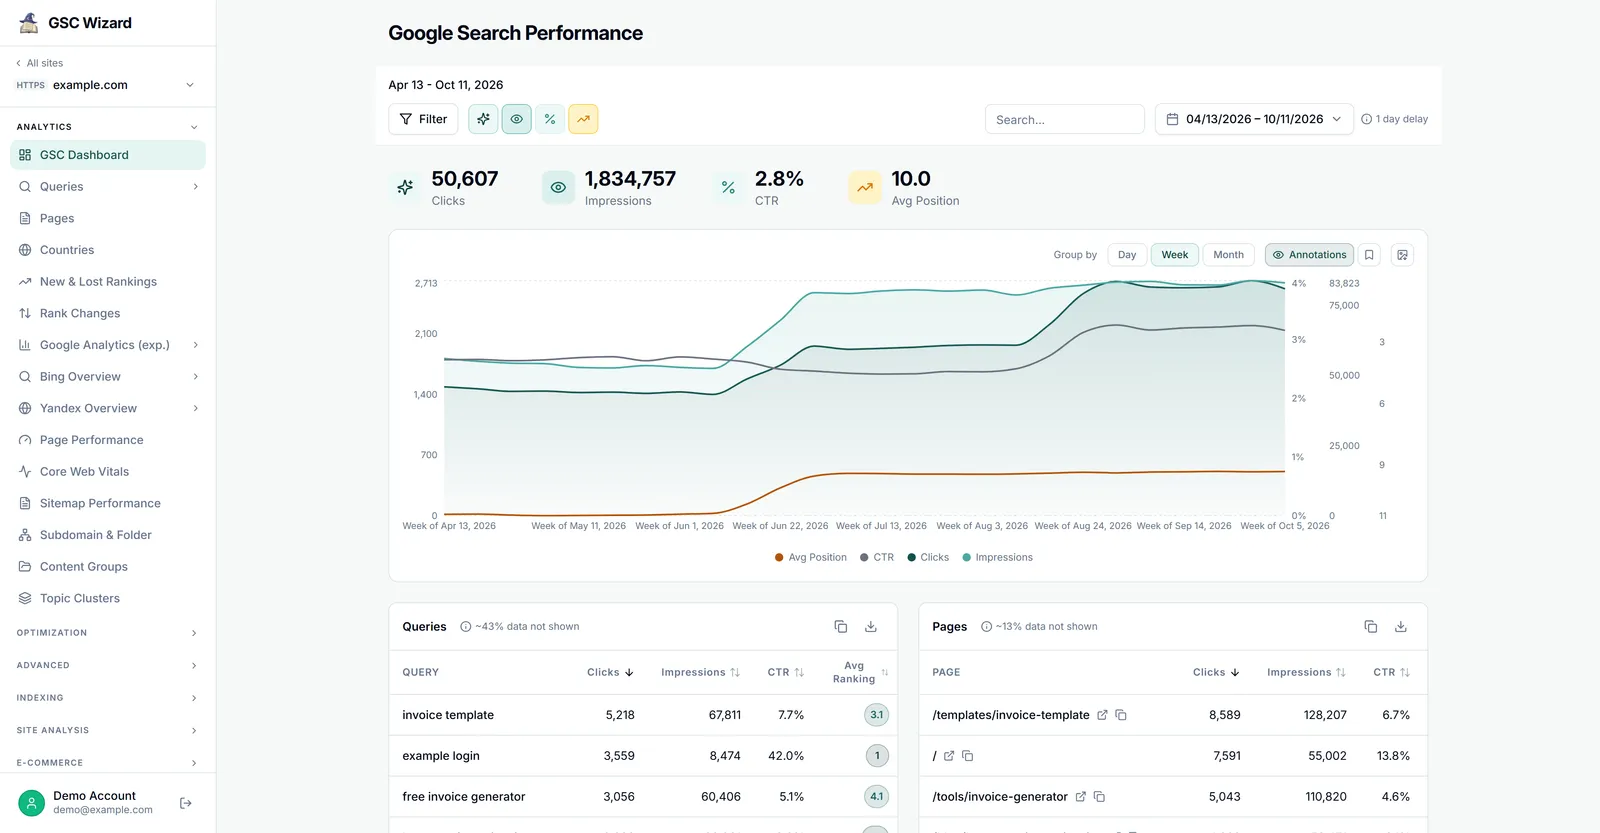
Task: Toggle the Avg Position trend metric button
Action: point(583,119)
